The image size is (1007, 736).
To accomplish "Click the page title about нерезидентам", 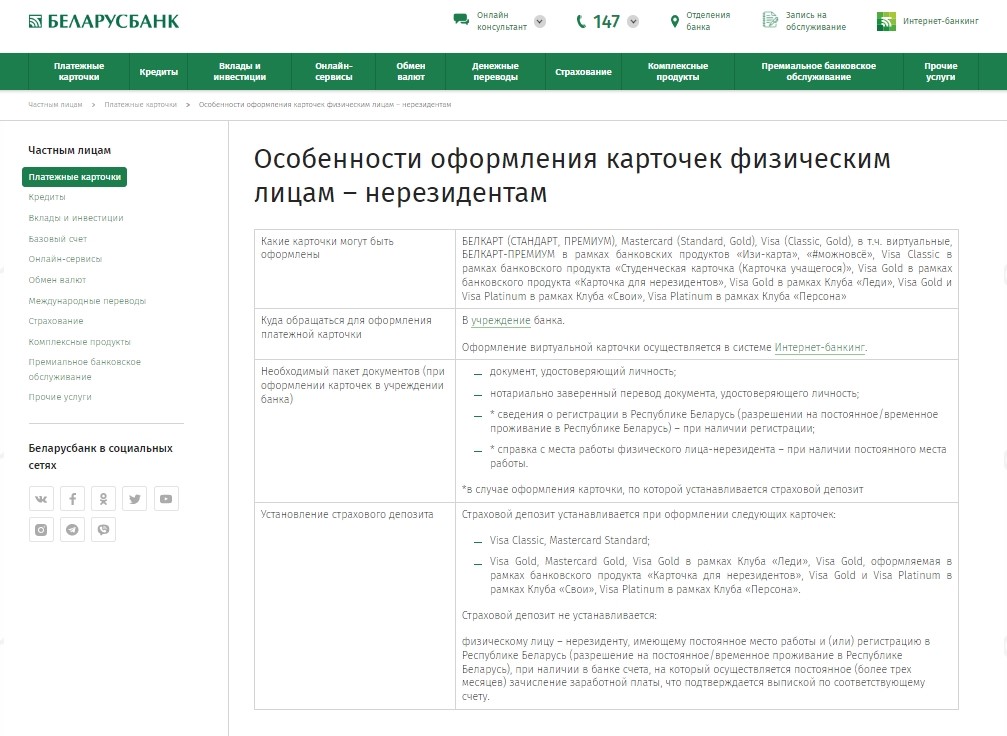I will pyautogui.click(x=572, y=175).
